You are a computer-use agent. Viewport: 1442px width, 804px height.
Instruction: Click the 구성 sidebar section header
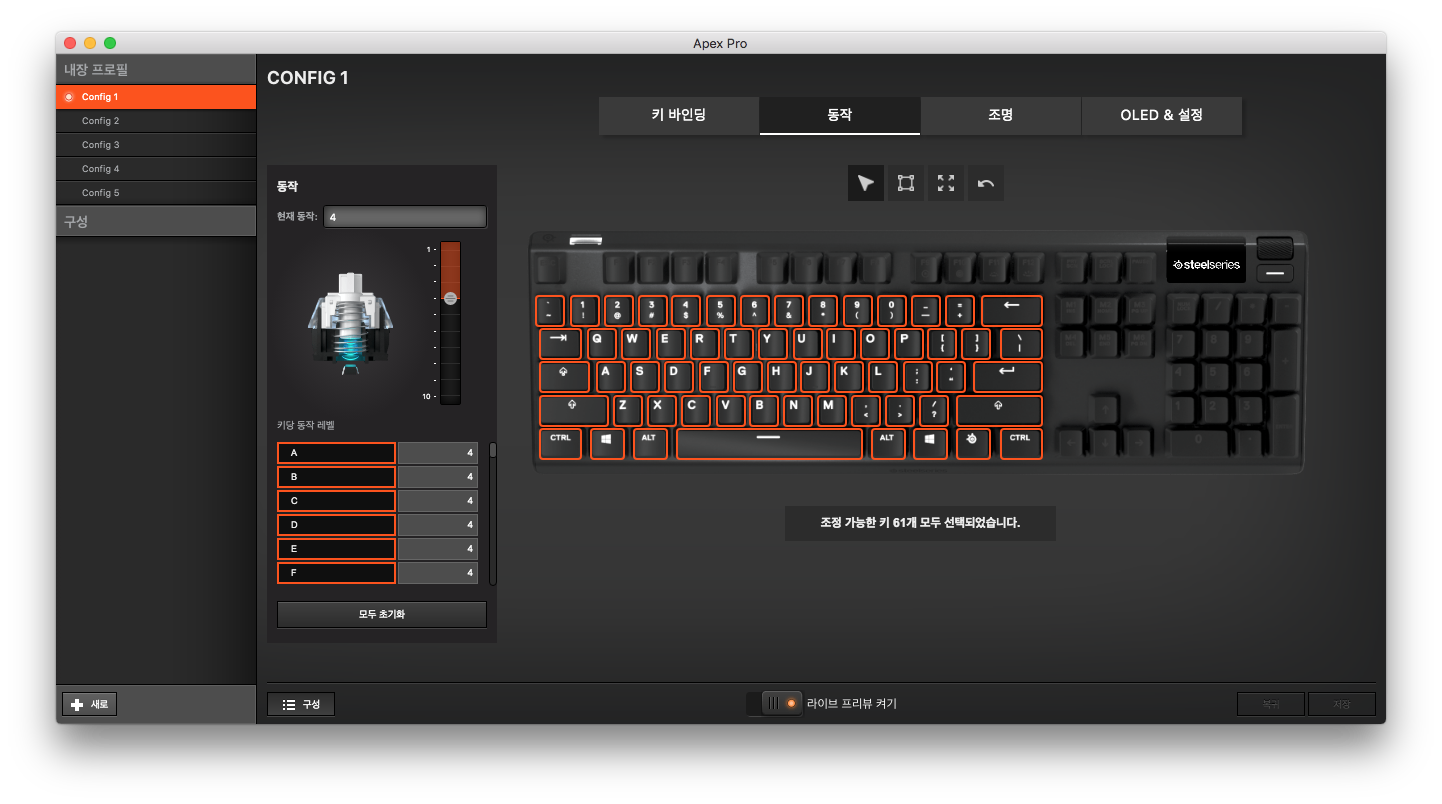click(x=156, y=221)
